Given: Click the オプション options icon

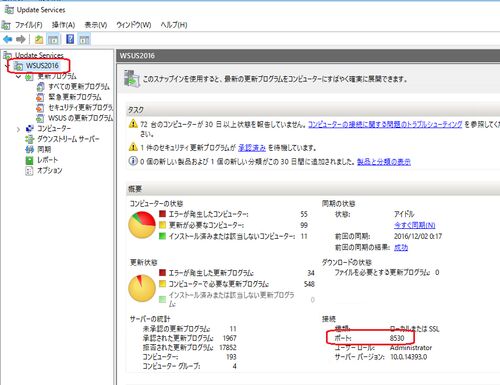Looking at the screenshot, I should [x=30, y=171].
